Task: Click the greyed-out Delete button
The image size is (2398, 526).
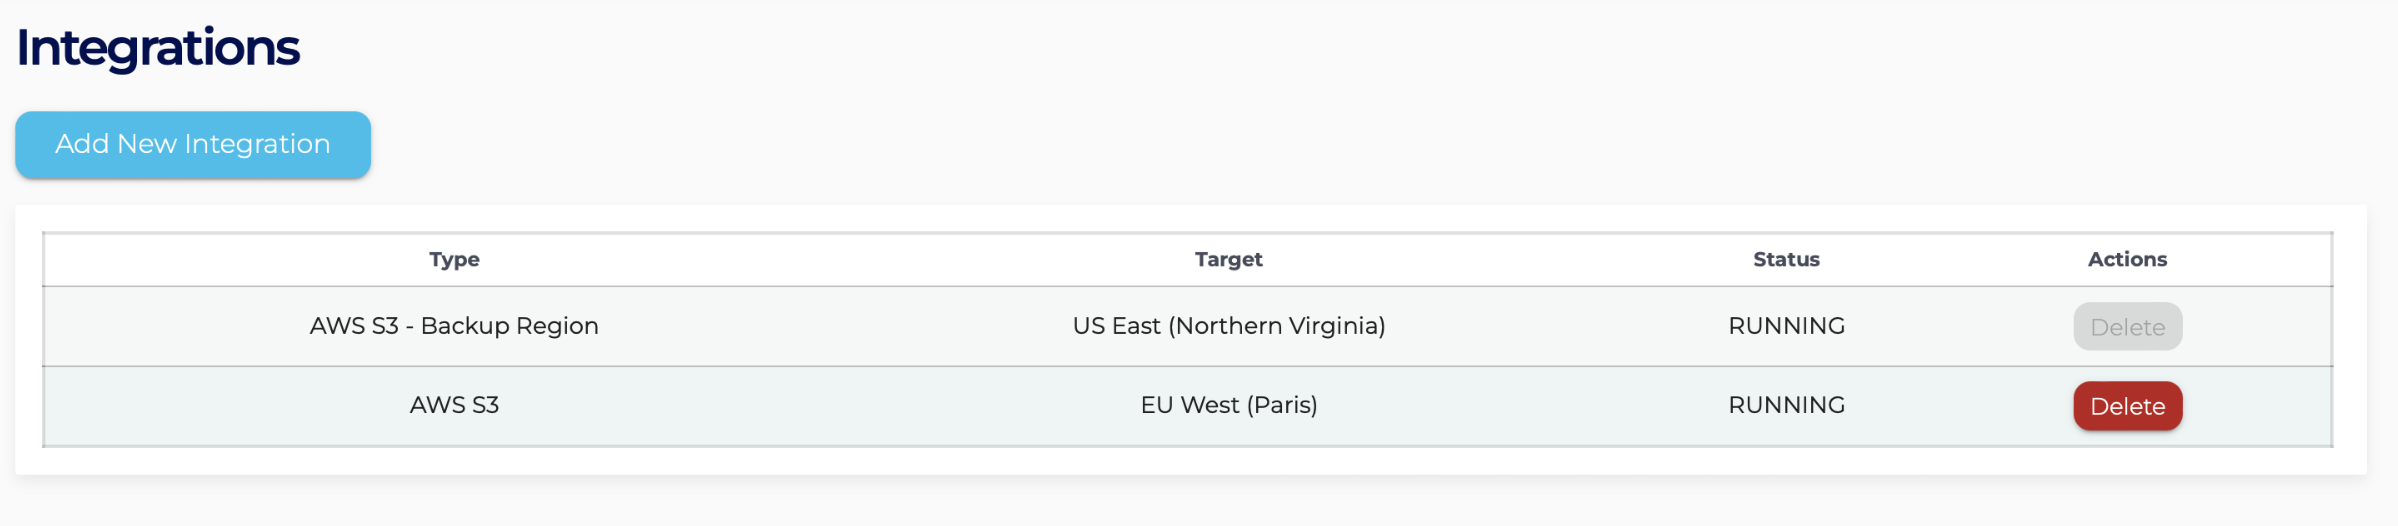Action: coord(2127,327)
